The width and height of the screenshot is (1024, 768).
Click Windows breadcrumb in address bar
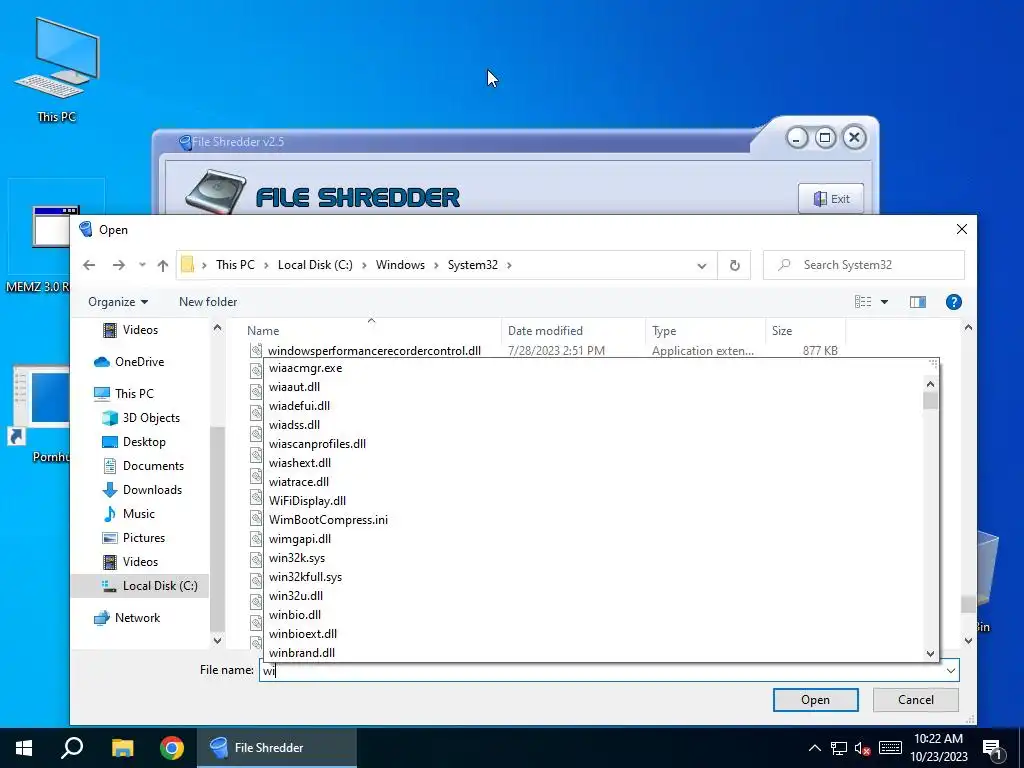(400, 265)
